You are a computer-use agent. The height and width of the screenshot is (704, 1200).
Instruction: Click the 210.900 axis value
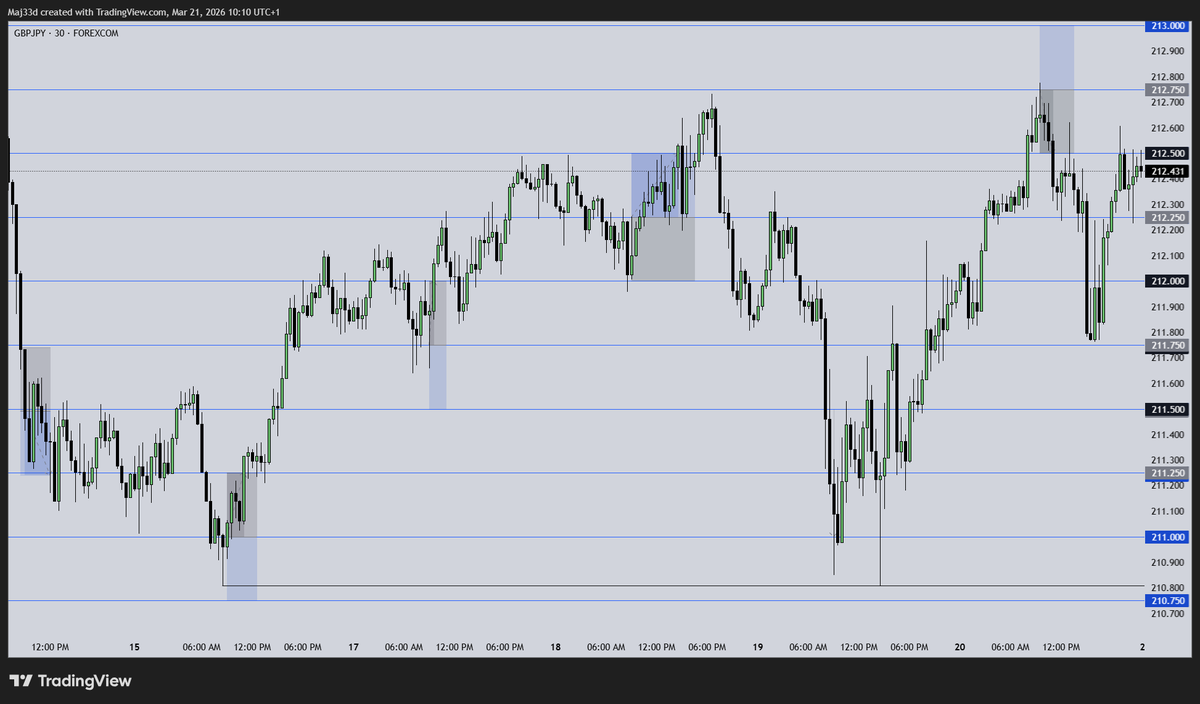coord(1167,563)
